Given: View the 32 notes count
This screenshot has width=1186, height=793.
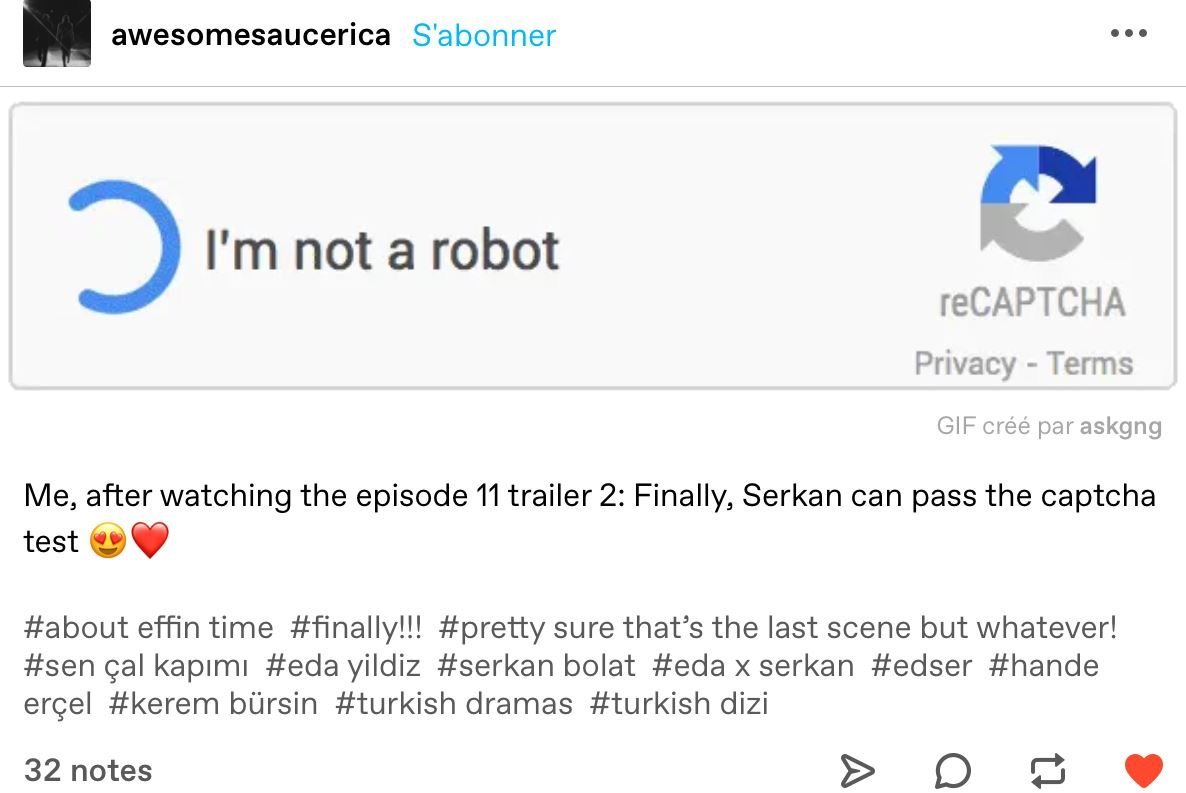Looking at the screenshot, I should [88, 770].
